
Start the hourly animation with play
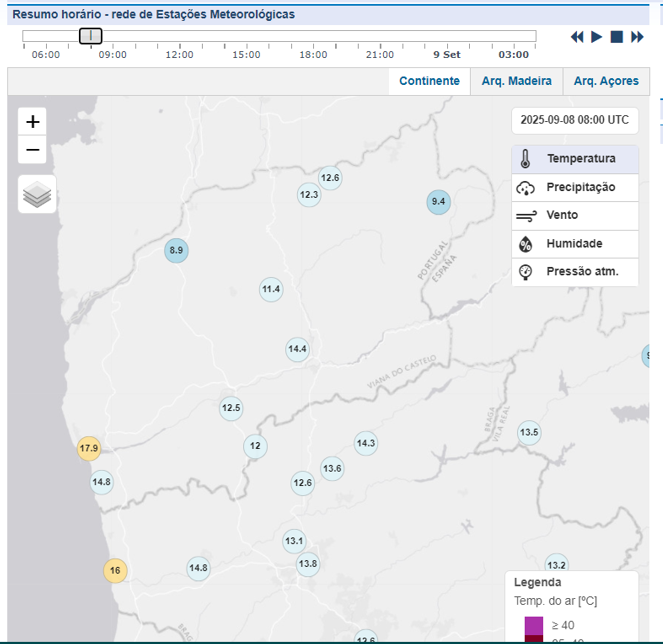[597, 37]
